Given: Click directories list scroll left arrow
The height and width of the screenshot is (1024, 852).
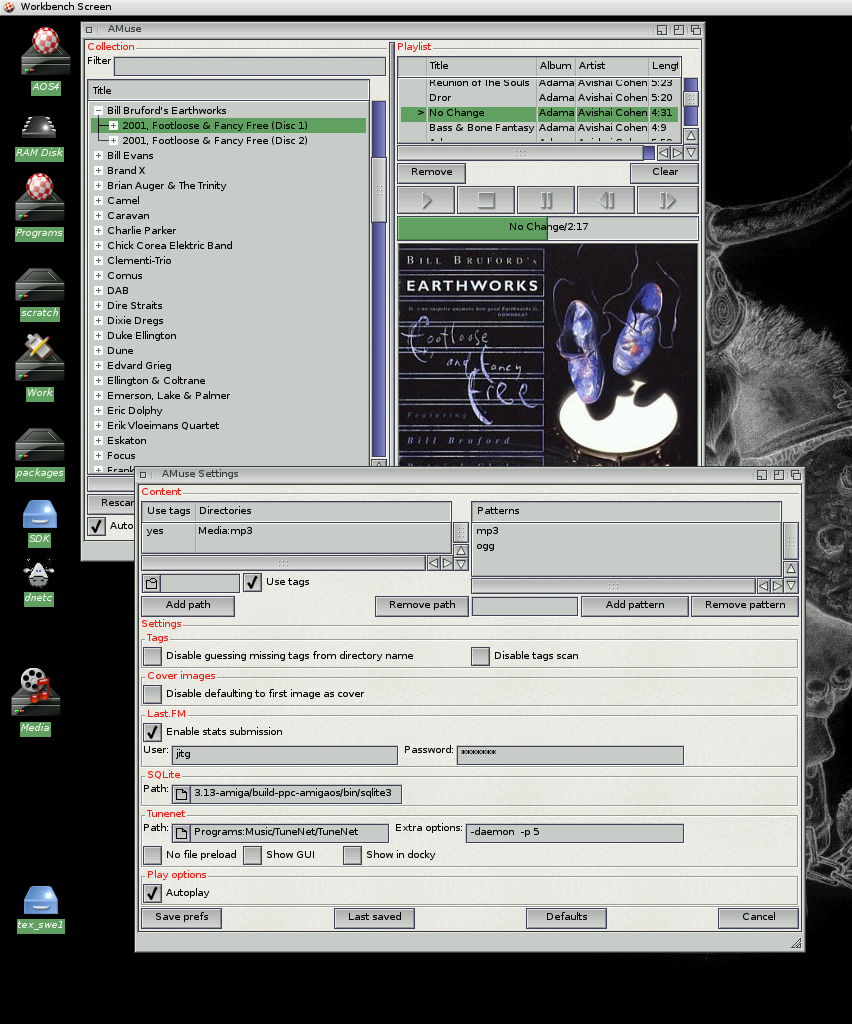Looking at the screenshot, I should (434, 563).
